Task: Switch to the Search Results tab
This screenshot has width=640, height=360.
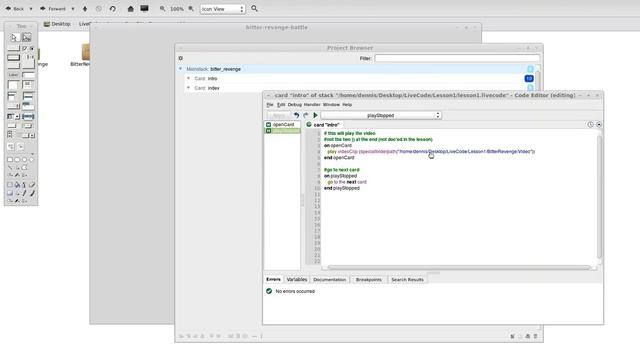Action: tap(407, 280)
